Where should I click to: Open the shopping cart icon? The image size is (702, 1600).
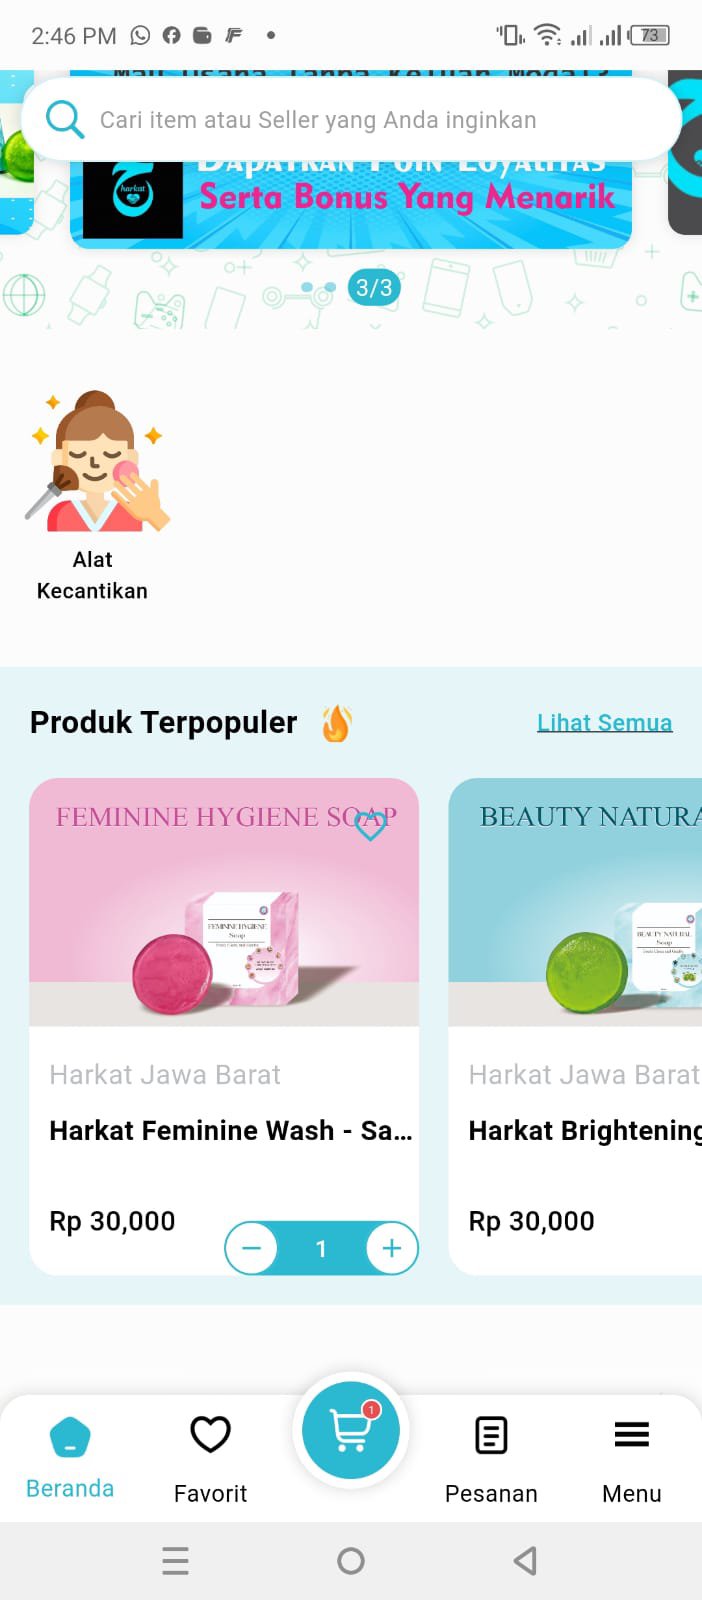tap(350, 1430)
